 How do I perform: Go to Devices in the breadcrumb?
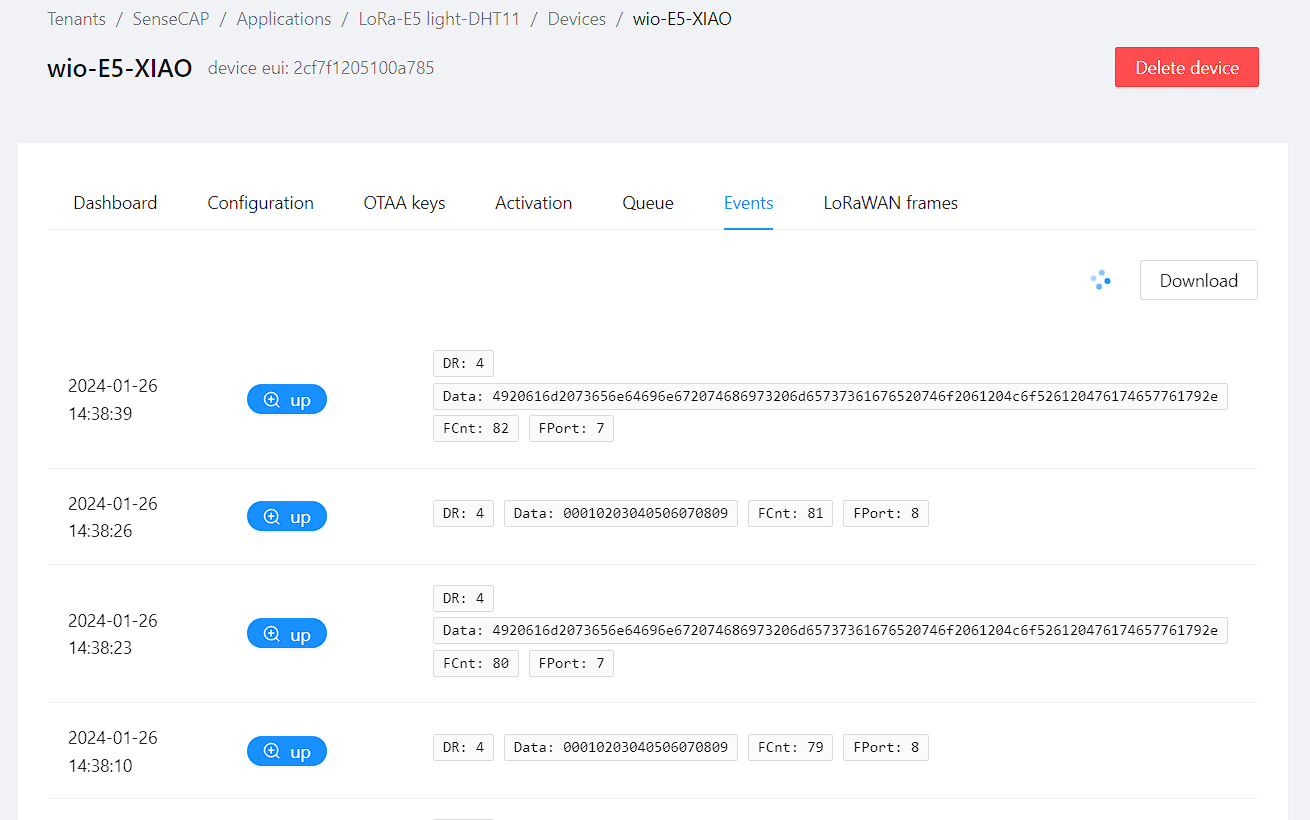point(577,19)
